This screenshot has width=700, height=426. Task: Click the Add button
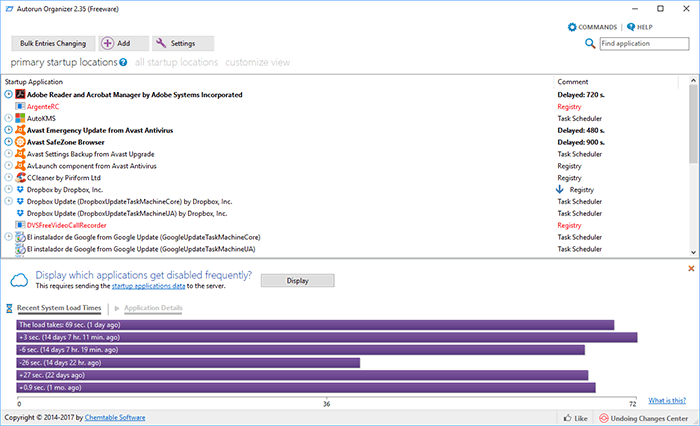pos(124,43)
